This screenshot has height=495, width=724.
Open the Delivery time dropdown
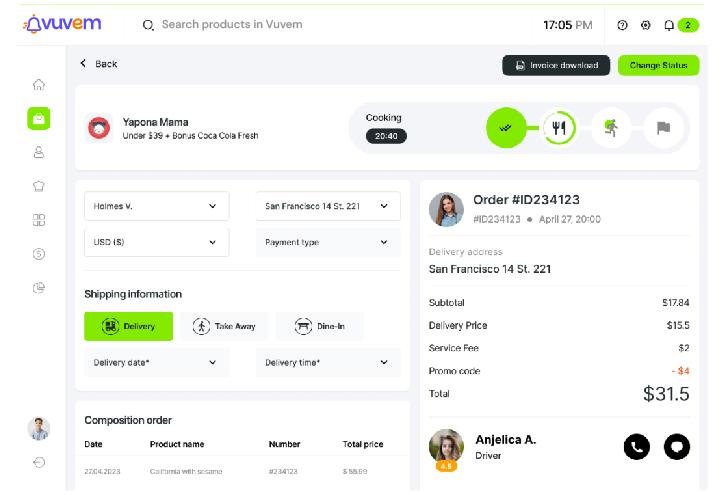point(328,362)
